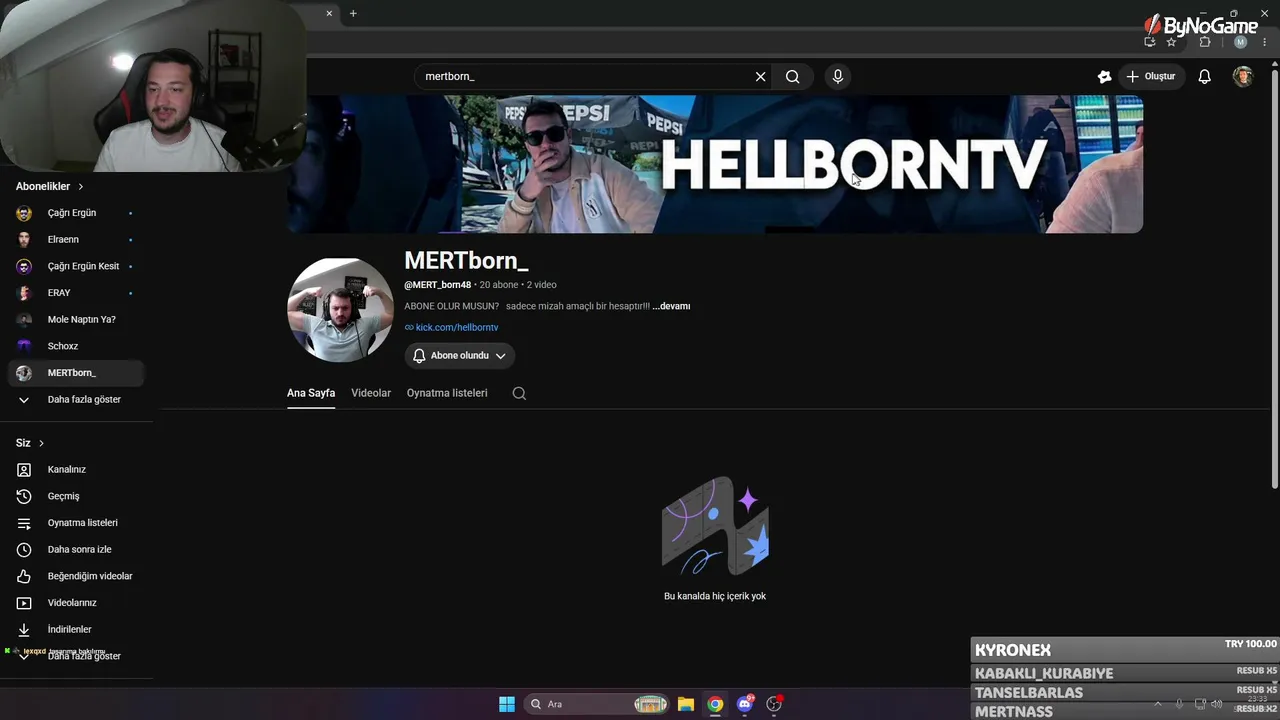This screenshot has height=720, width=1280.
Task: Open Mole Naptın Ya? channel
Action: pyautogui.click(x=76, y=320)
